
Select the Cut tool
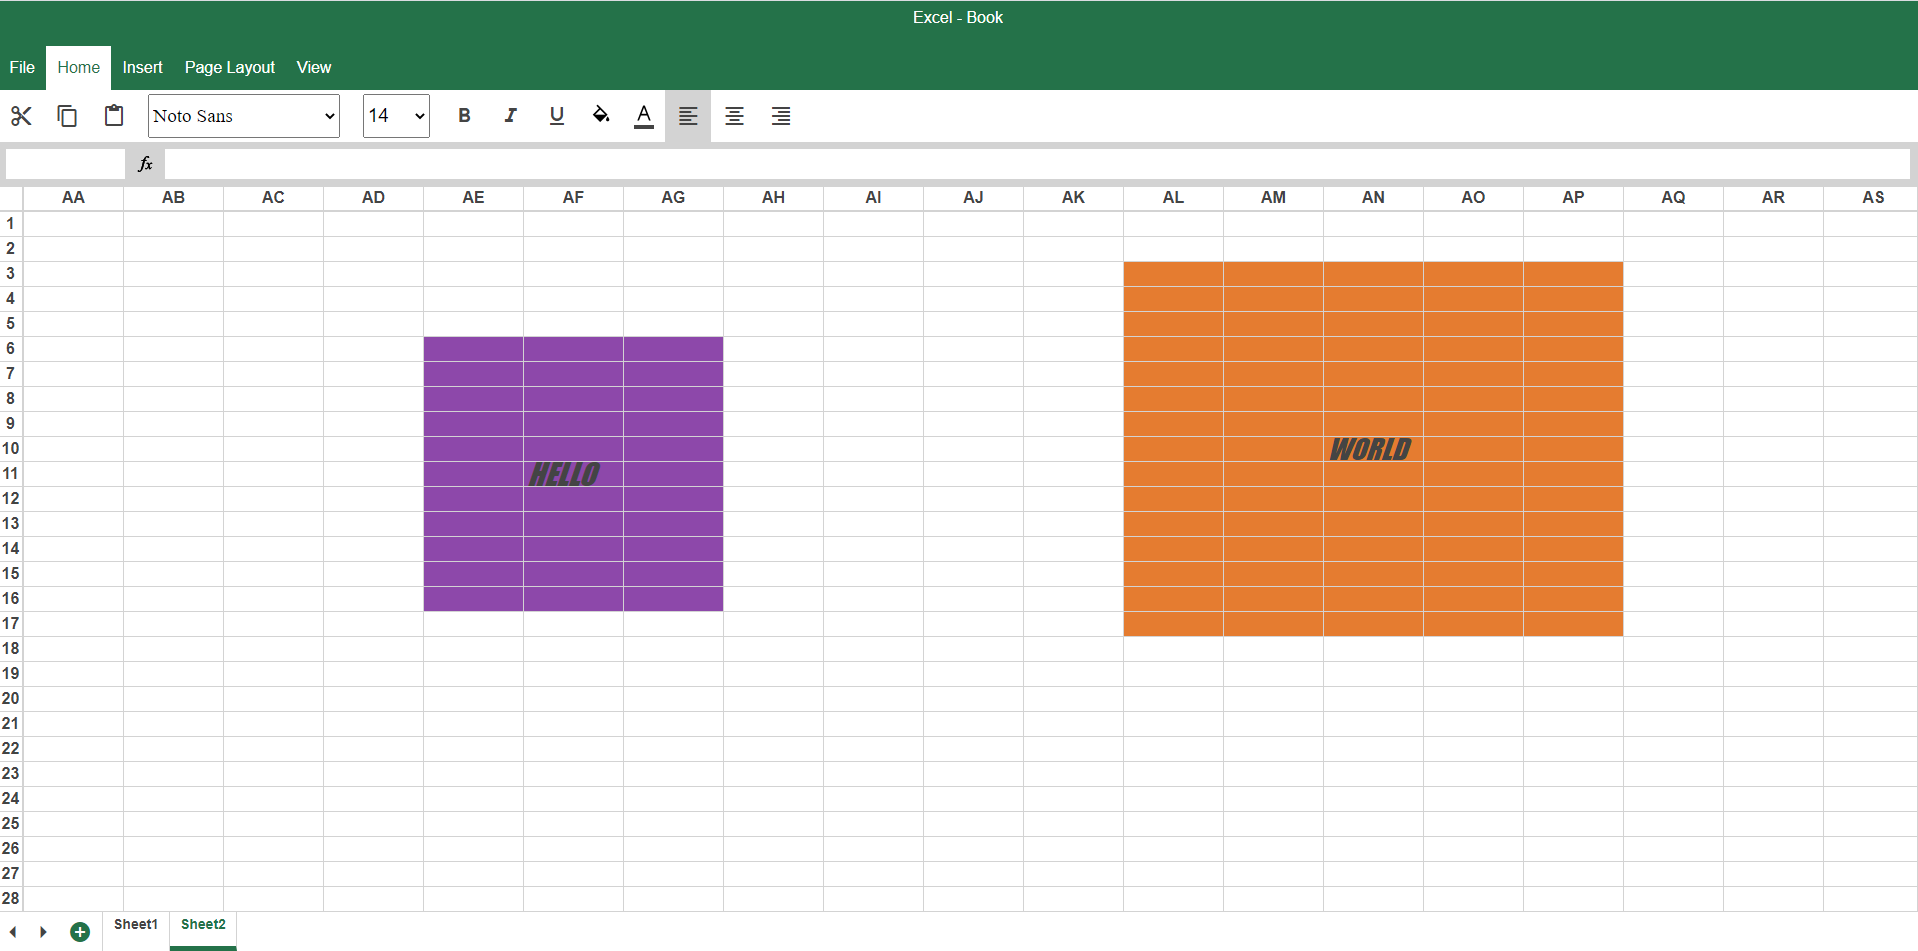click(21, 116)
